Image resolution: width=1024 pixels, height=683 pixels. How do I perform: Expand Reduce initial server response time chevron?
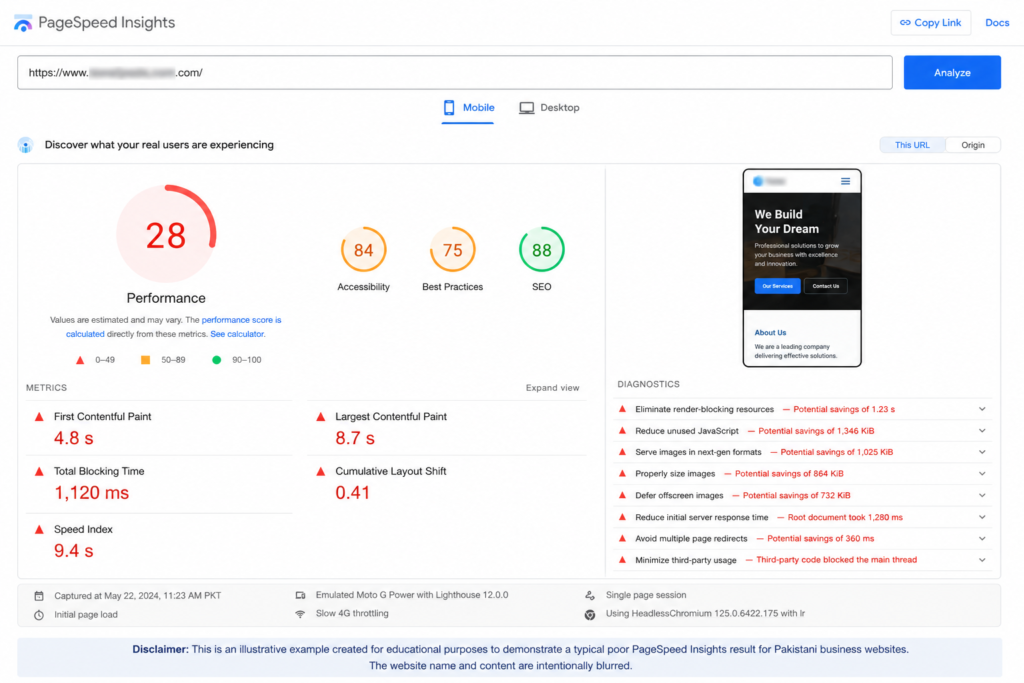(x=982, y=517)
